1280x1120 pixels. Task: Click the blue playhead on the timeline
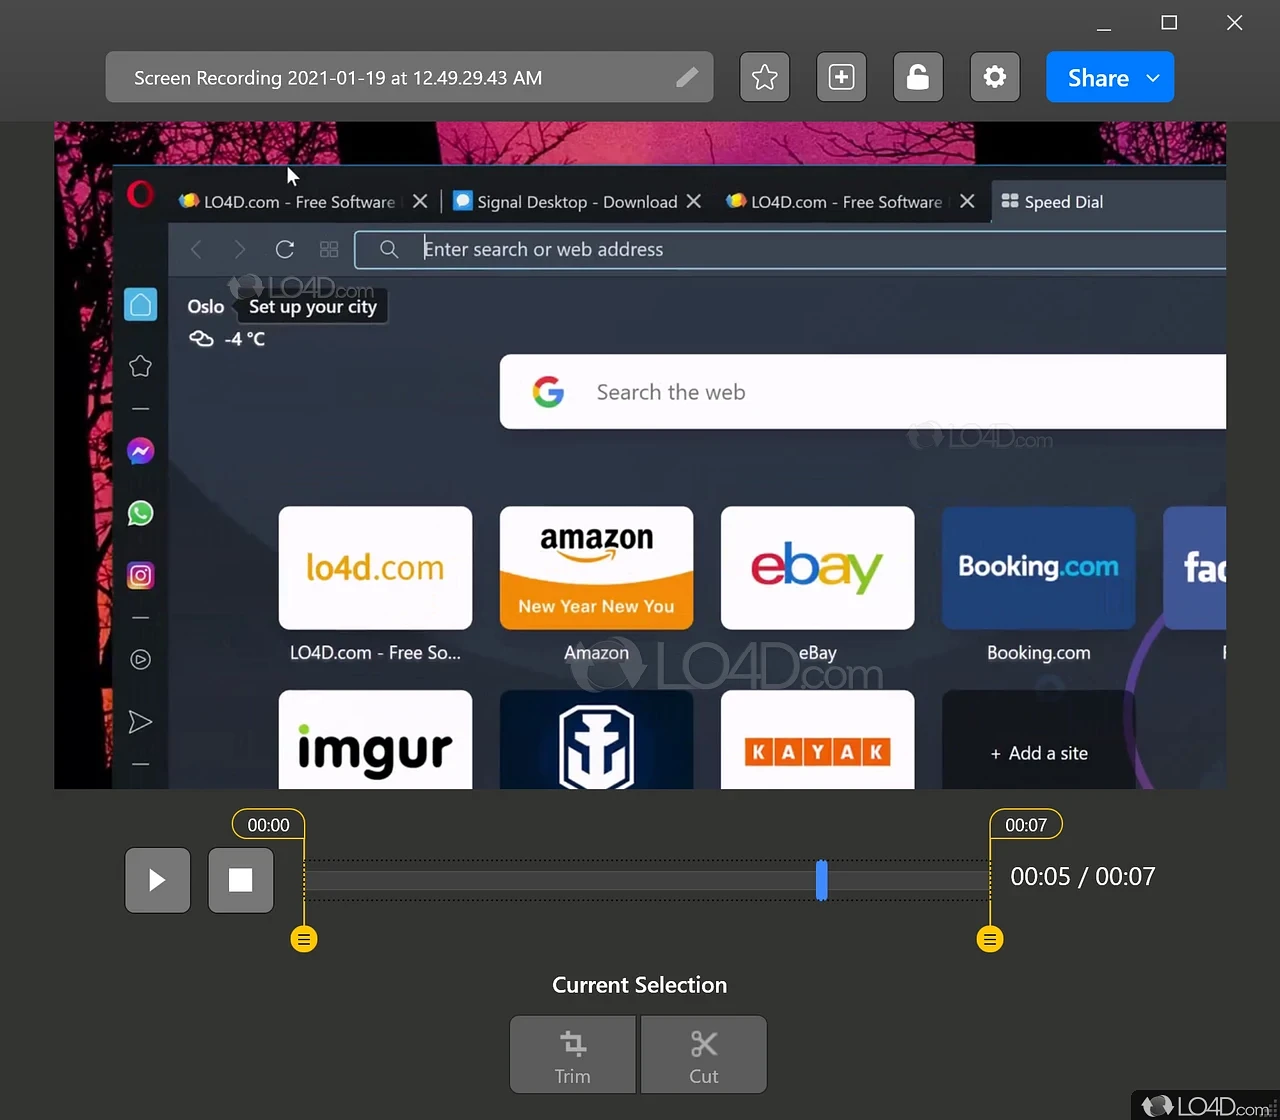coord(821,880)
